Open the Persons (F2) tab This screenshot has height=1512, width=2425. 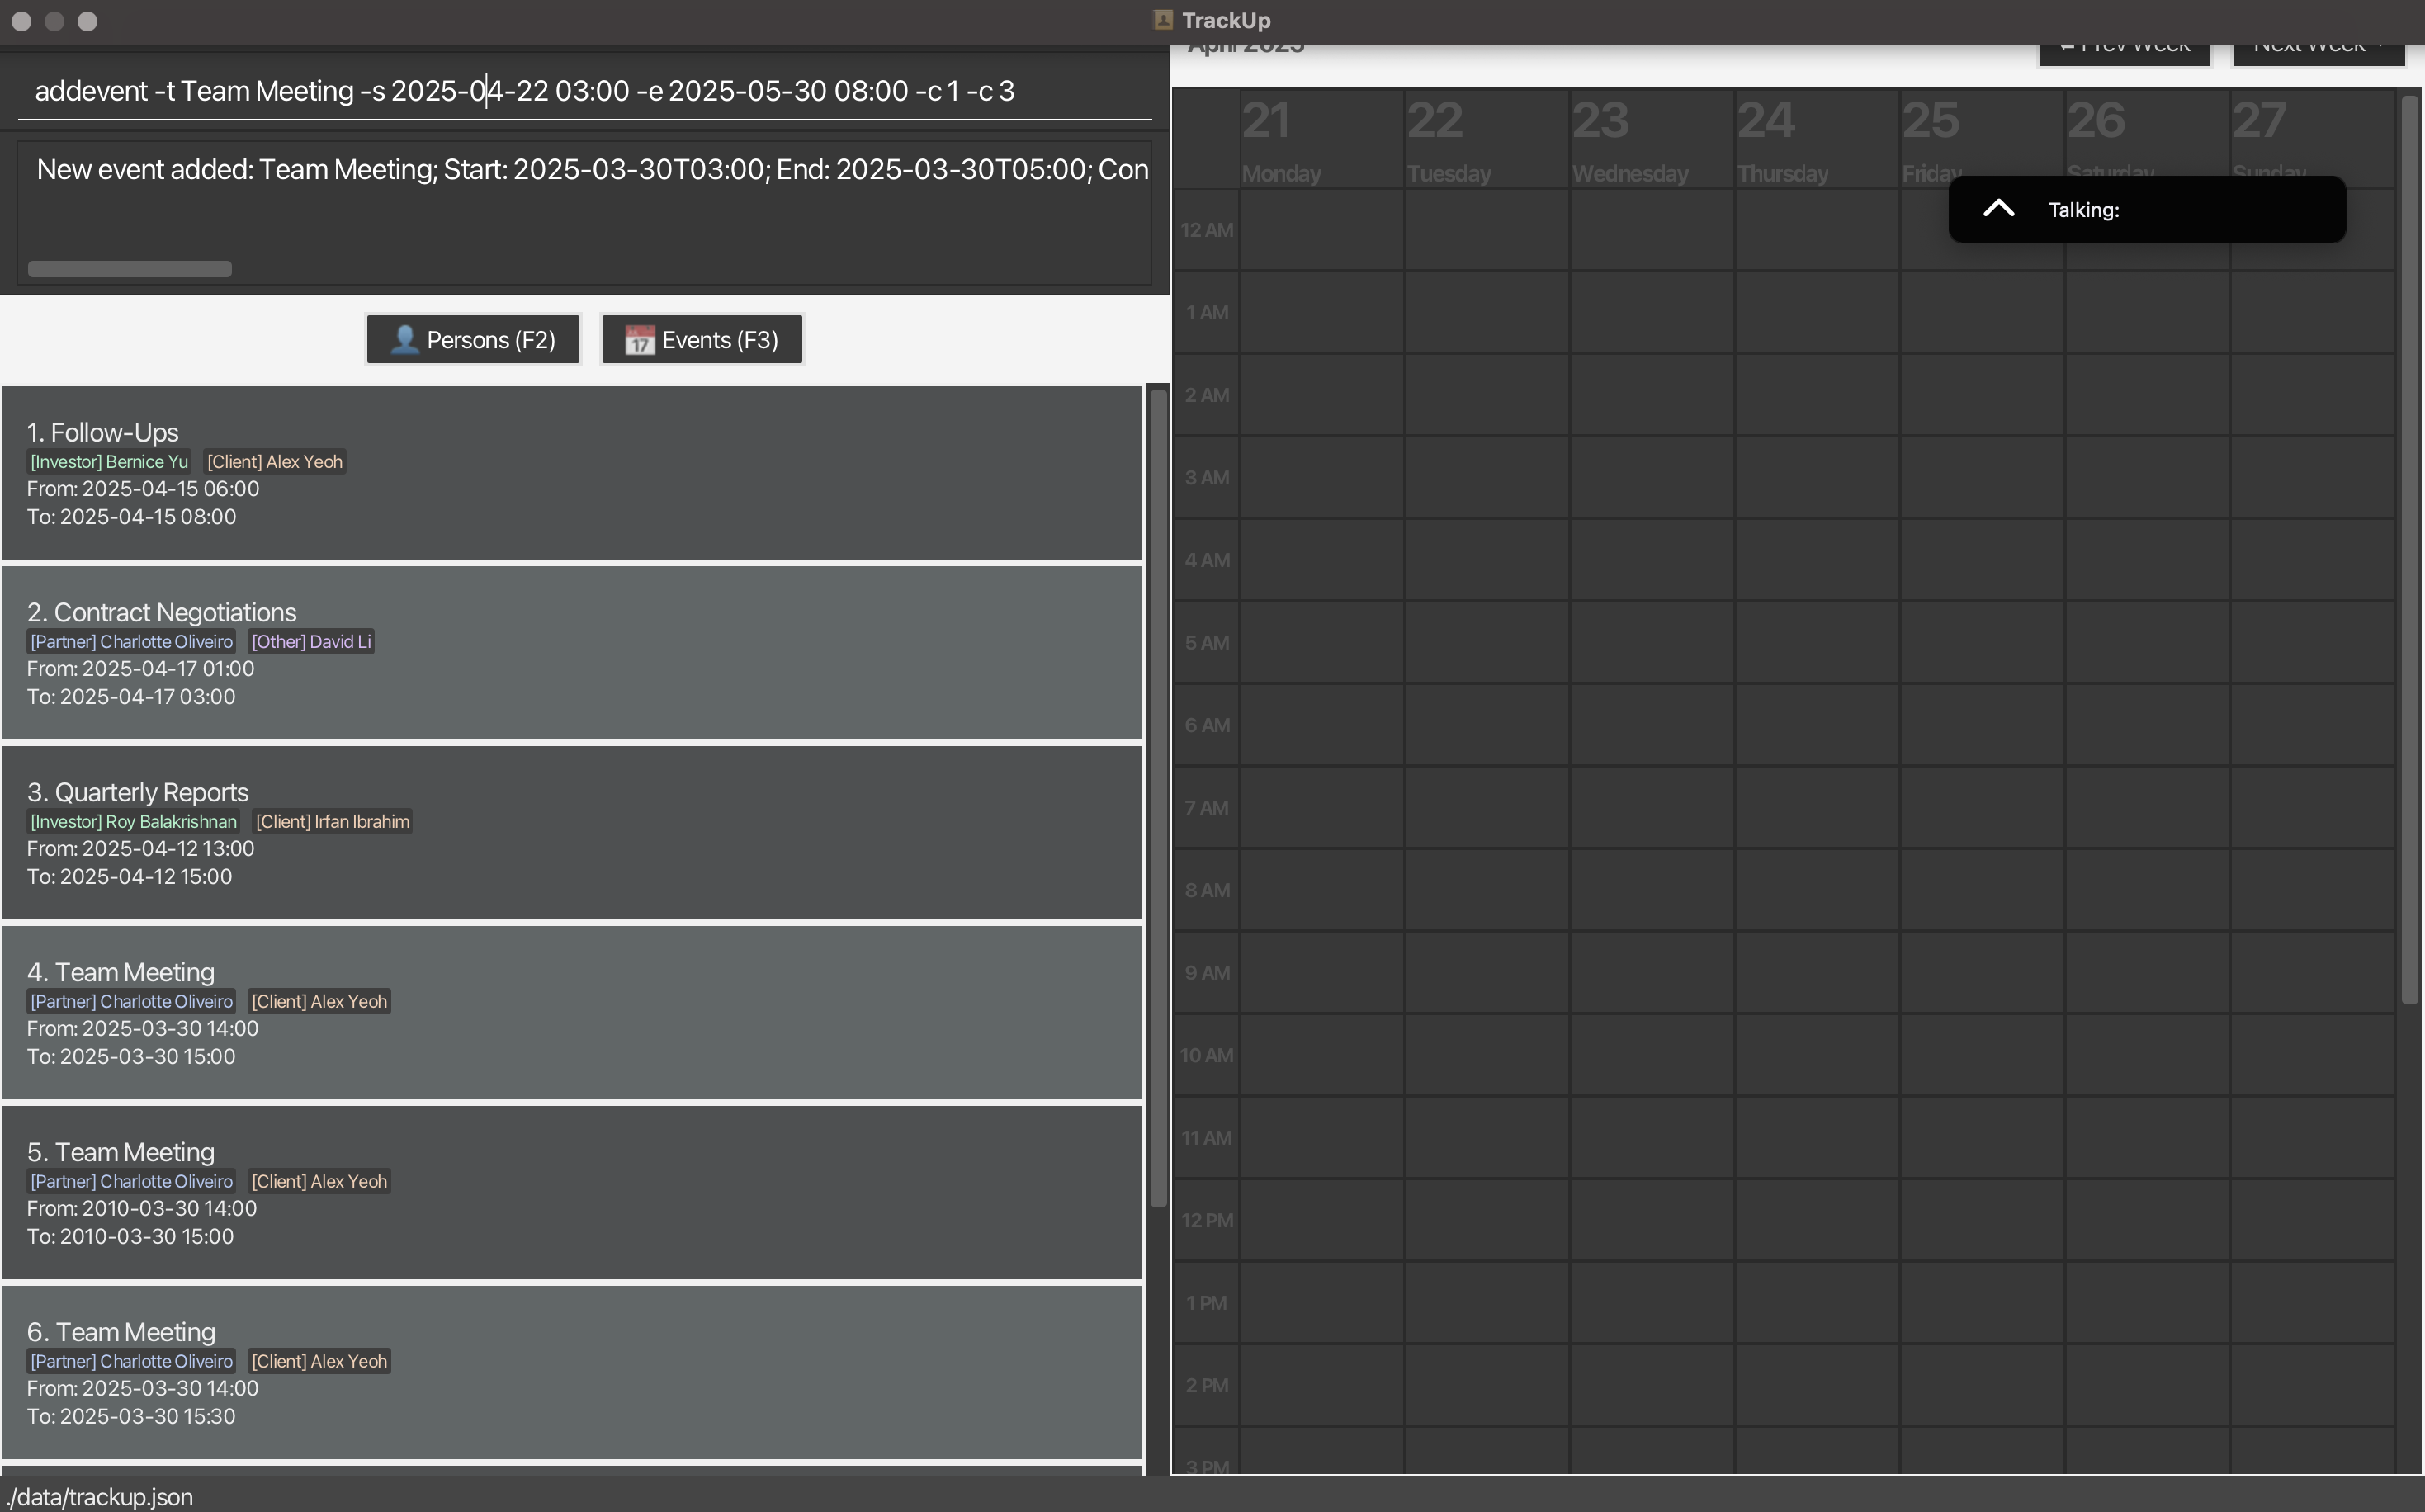tap(473, 340)
